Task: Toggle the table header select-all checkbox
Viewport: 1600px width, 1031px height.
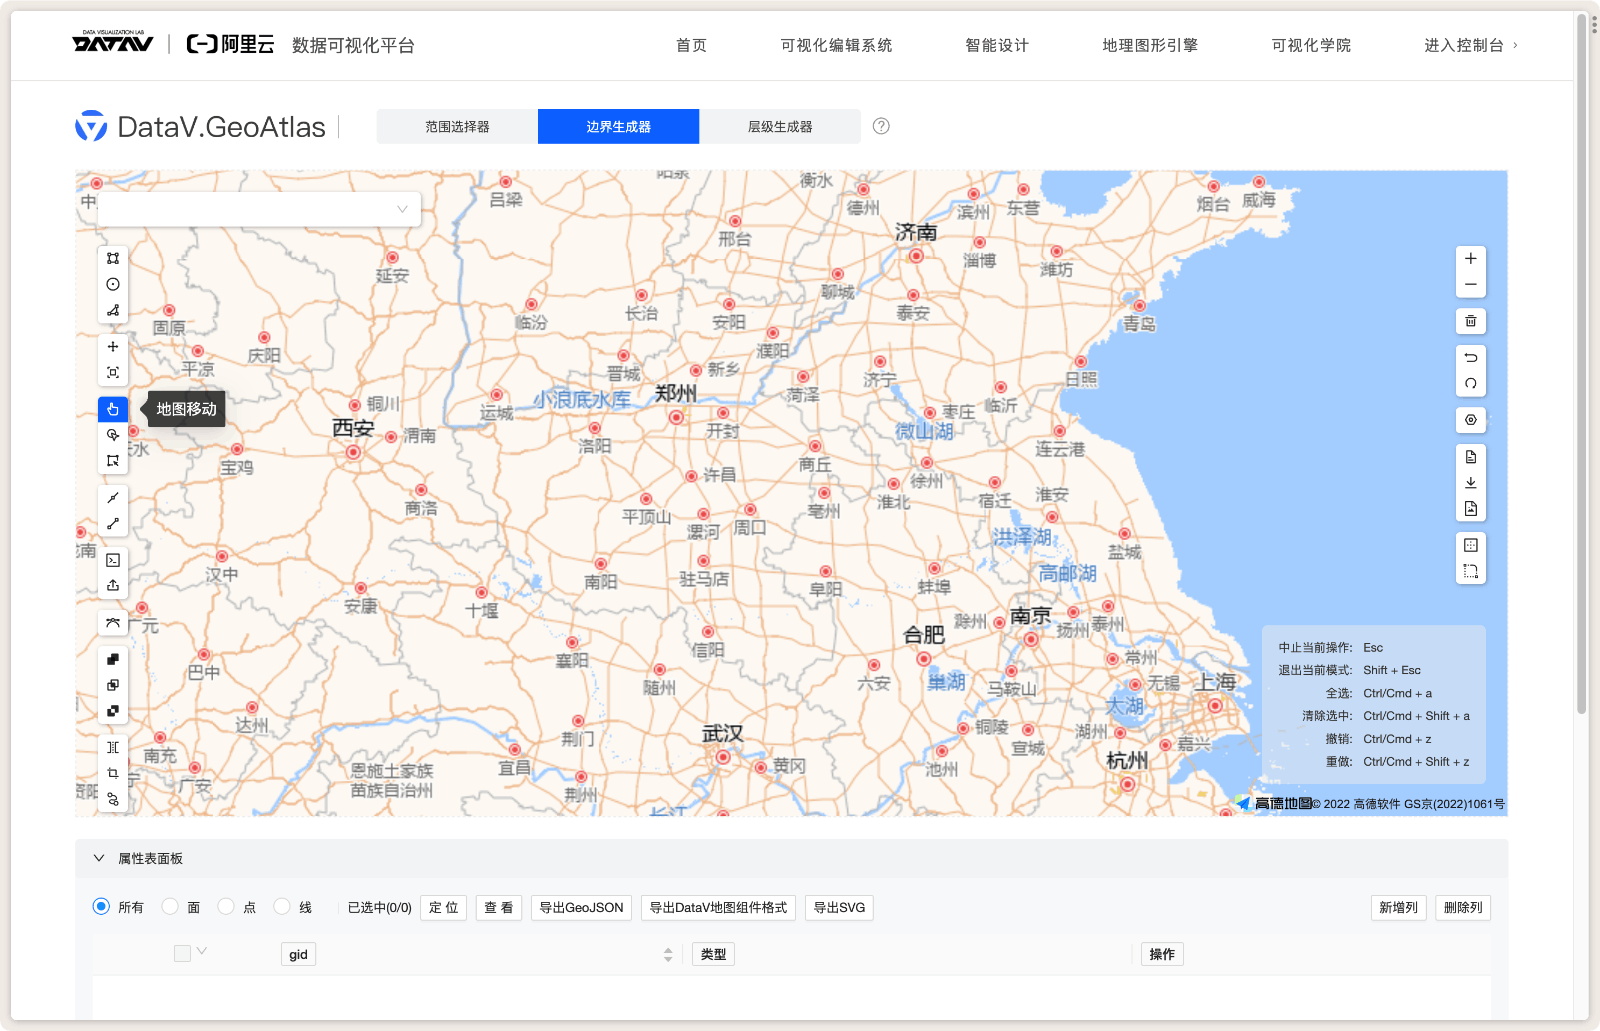Action: point(181,953)
